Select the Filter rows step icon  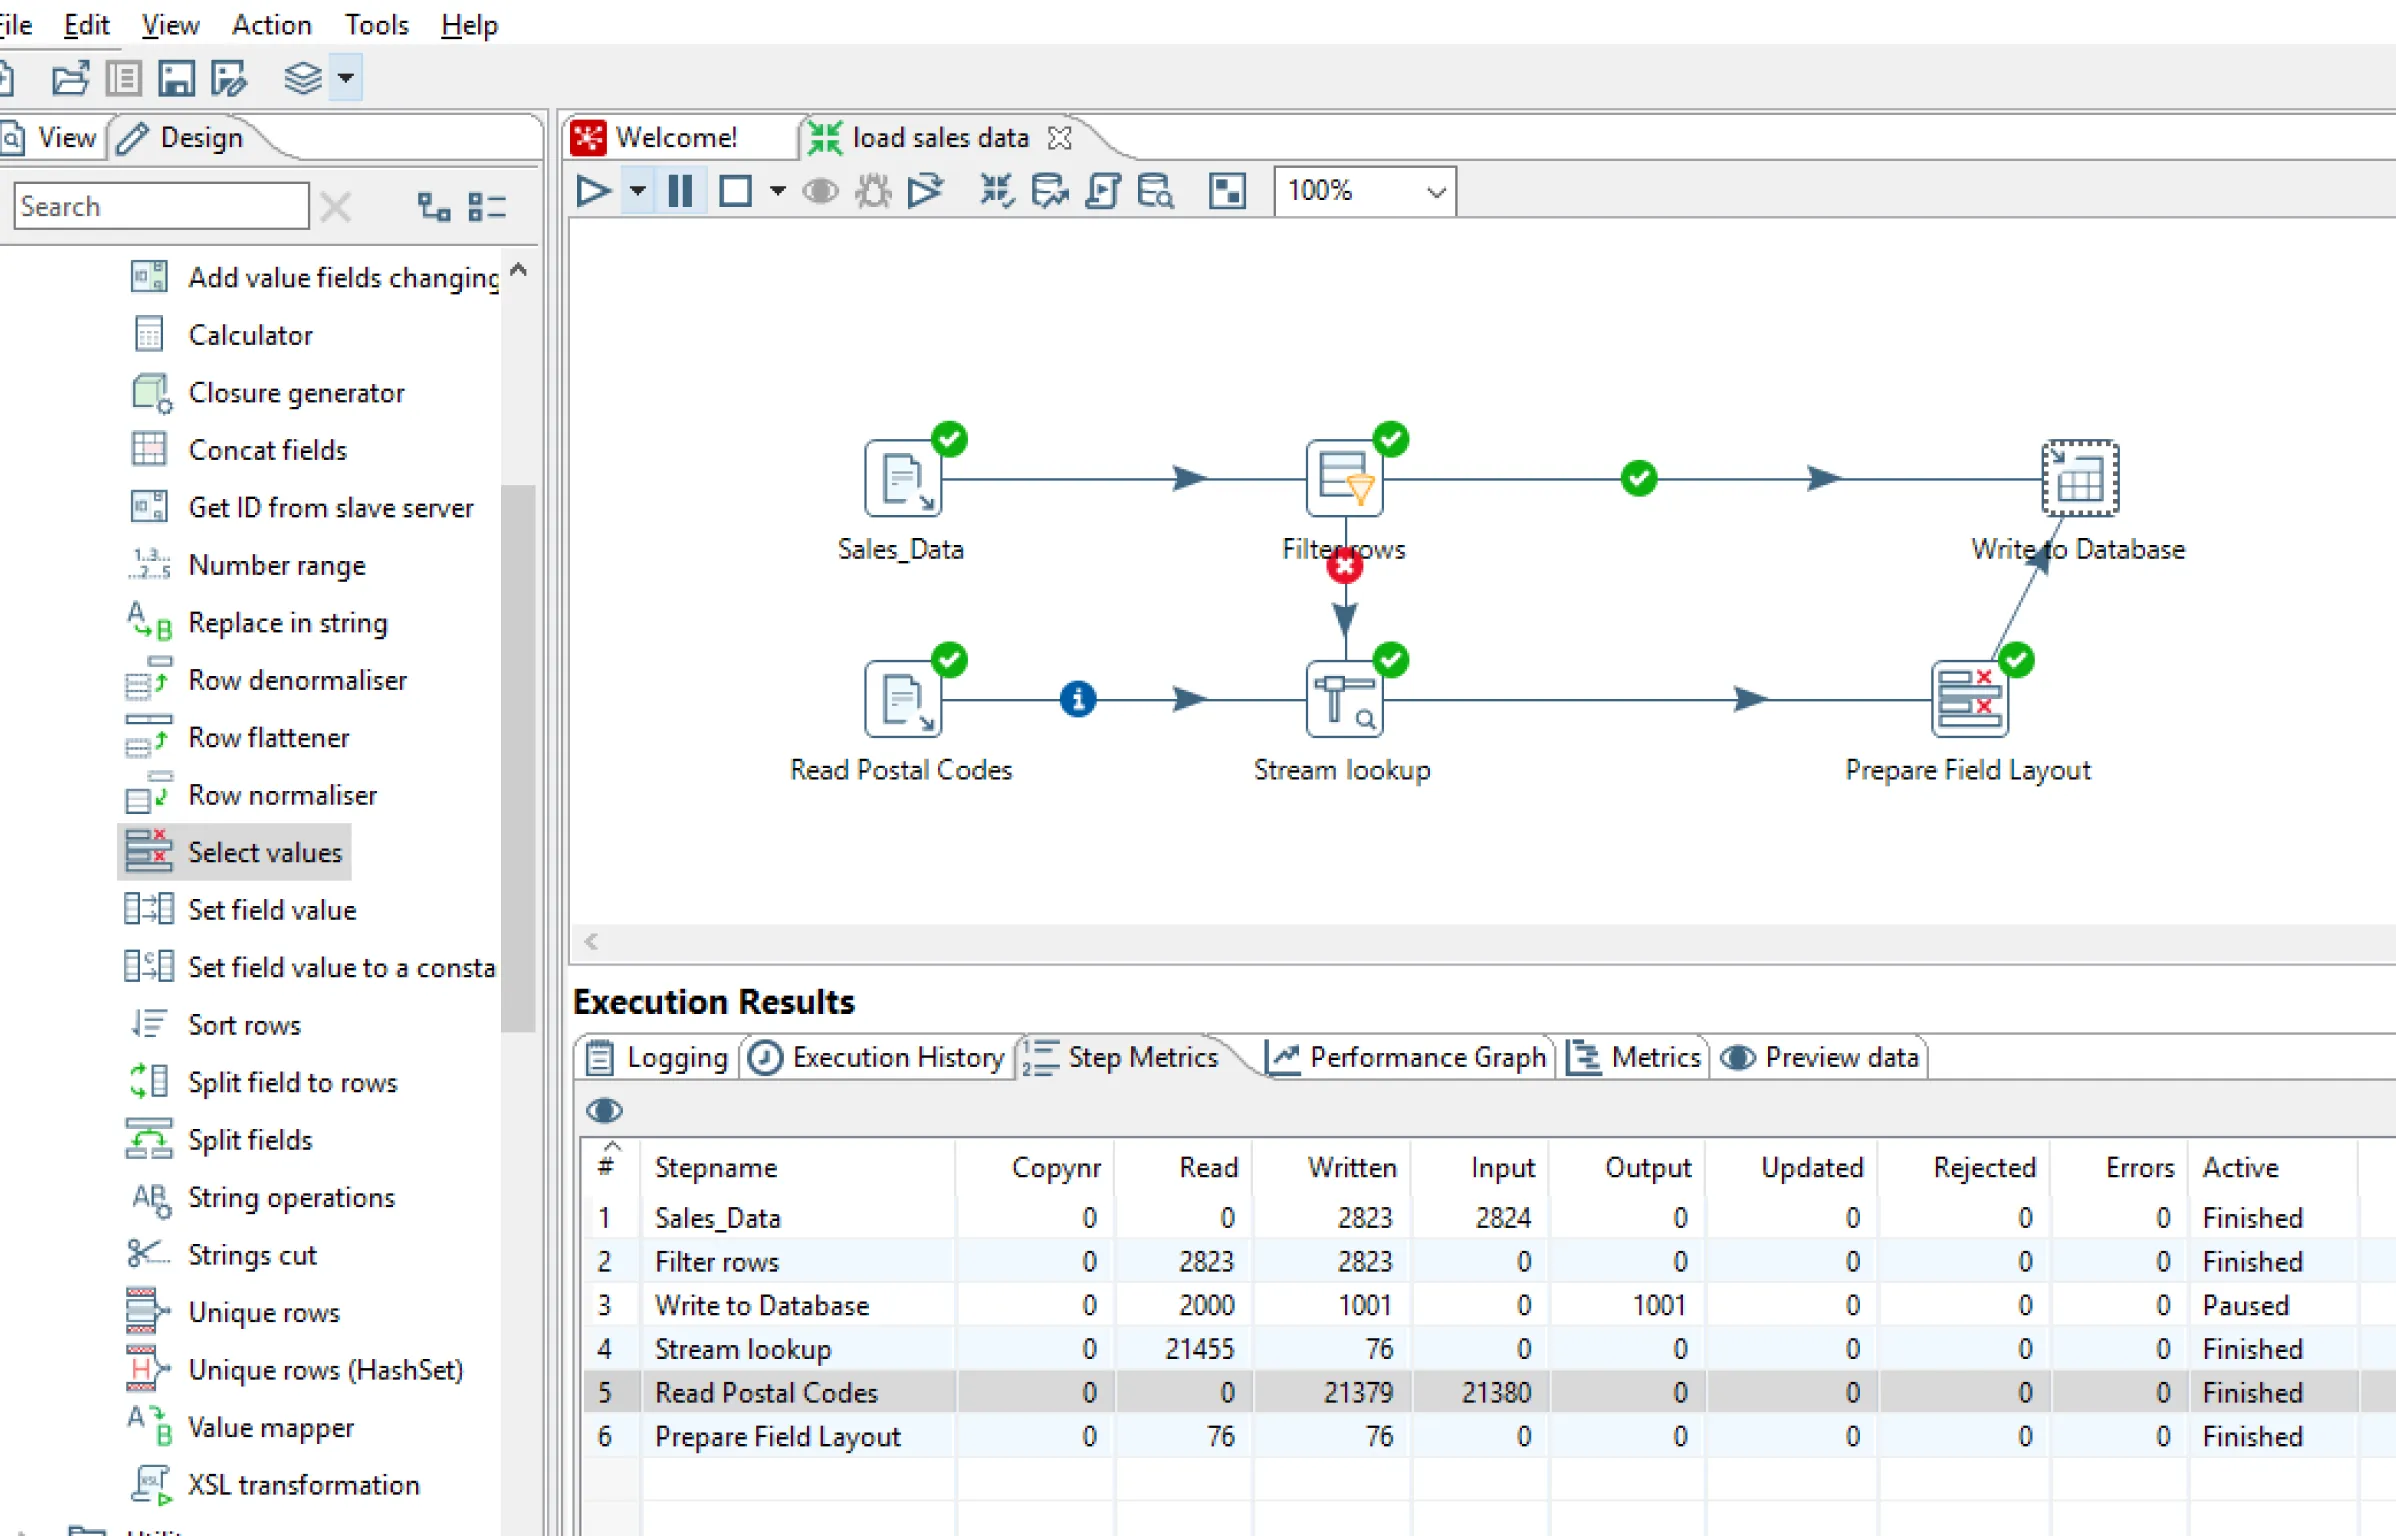pyautogui.click(x=1344, y=478)
